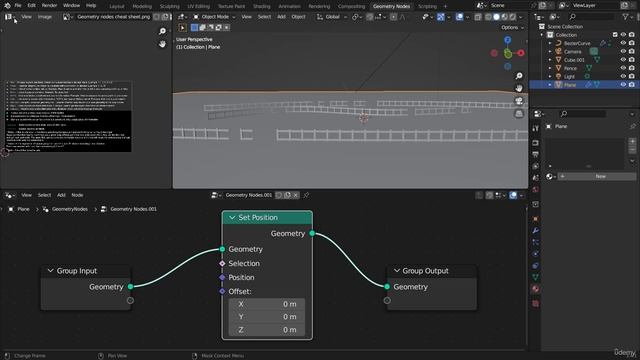Add a new workspace with plus tab

[445, 6]
